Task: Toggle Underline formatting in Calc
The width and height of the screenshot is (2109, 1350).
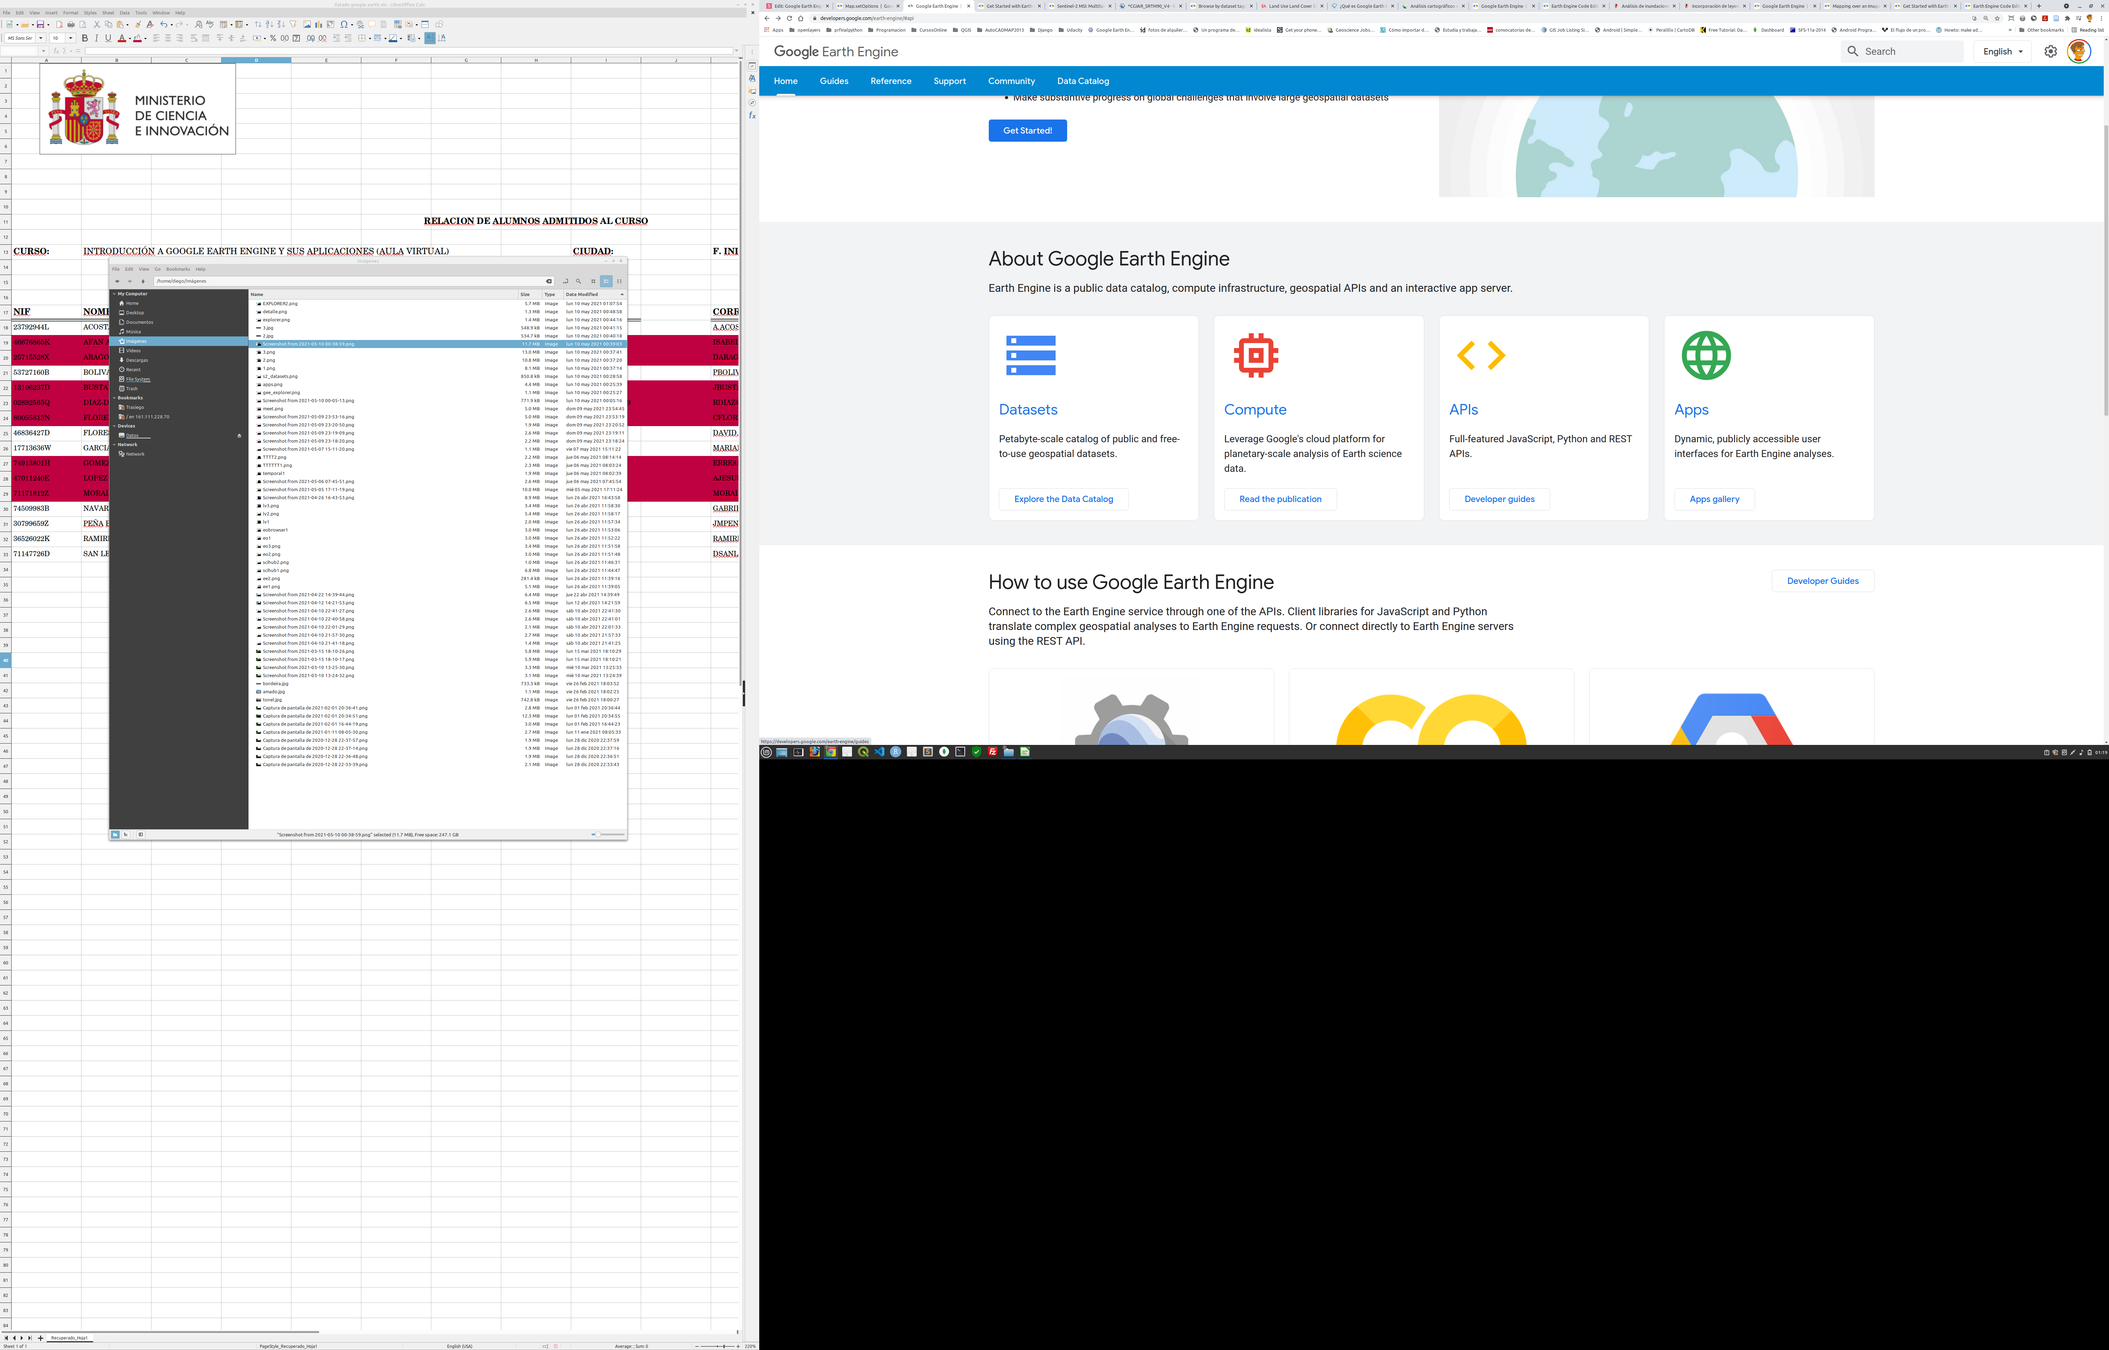Action: coord(108,38)
